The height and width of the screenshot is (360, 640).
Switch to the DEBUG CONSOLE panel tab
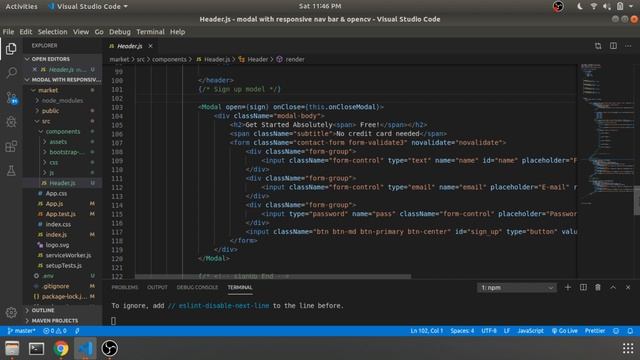click(197, 287)
